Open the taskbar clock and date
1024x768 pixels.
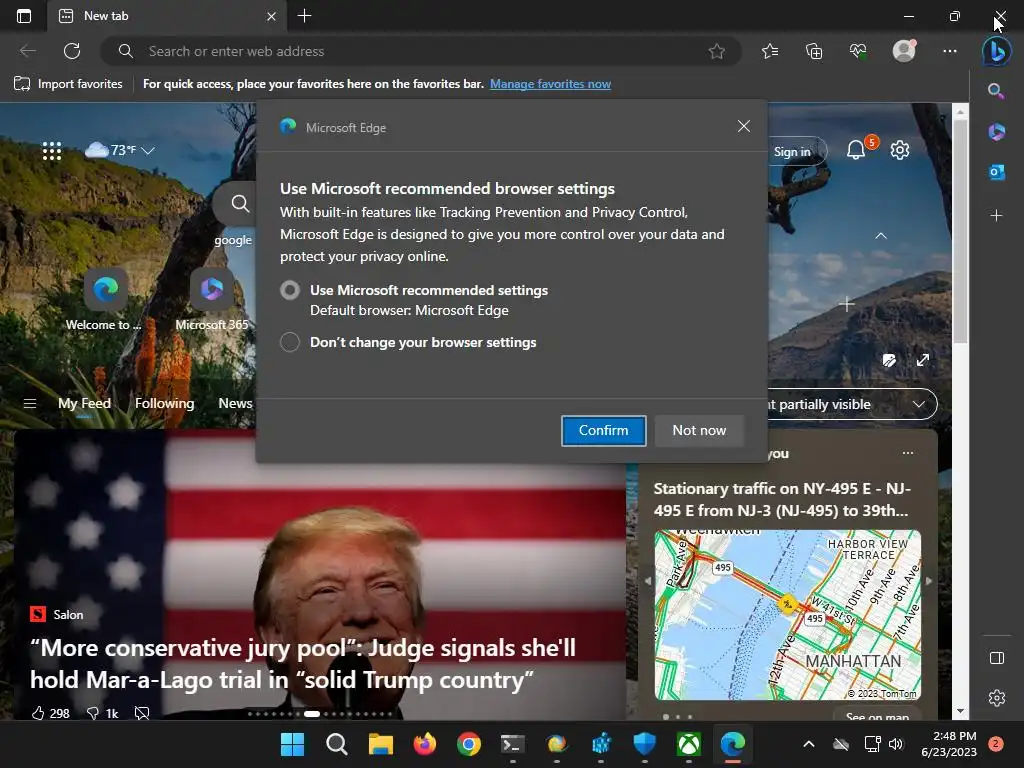point(949,744)
